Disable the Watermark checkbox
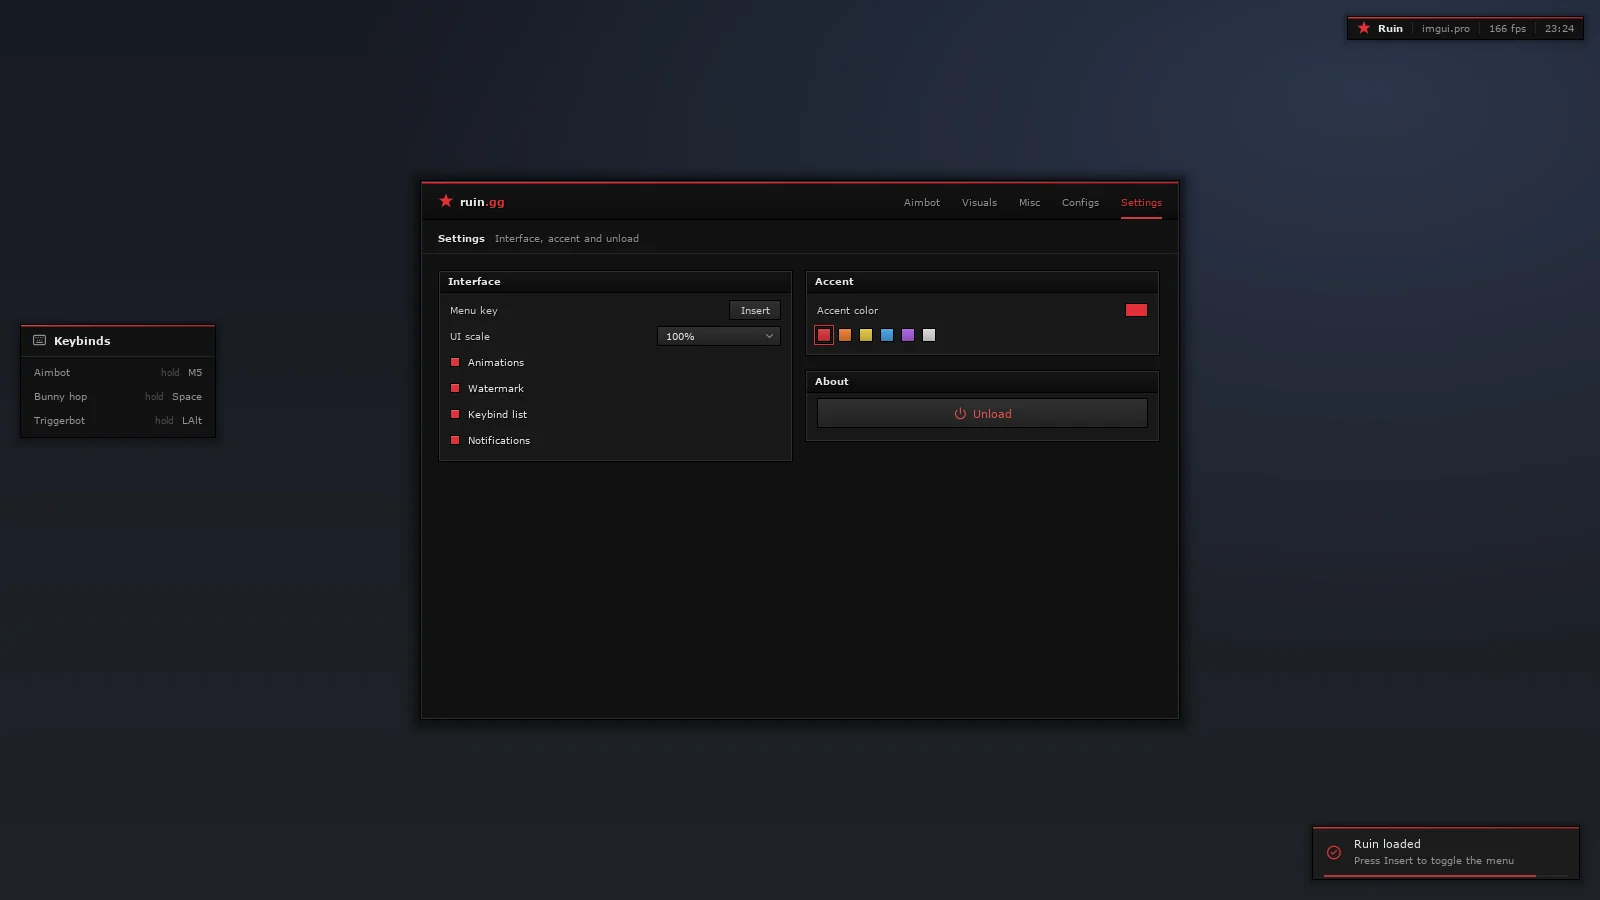The width and height of the screenshot is (1600, 900). coord(455,388)
